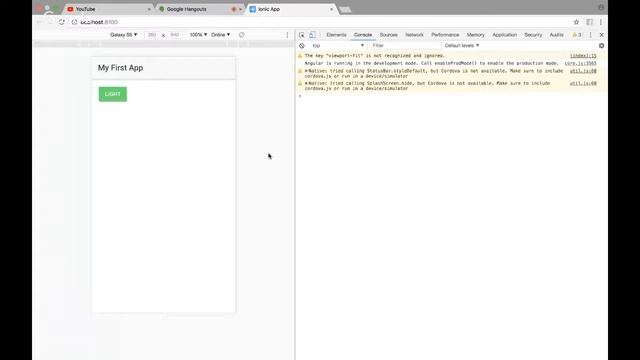Click the site info icon in address bar
Image resolution: width=640 pixels, height=360 pixels.
coord(74,22)
